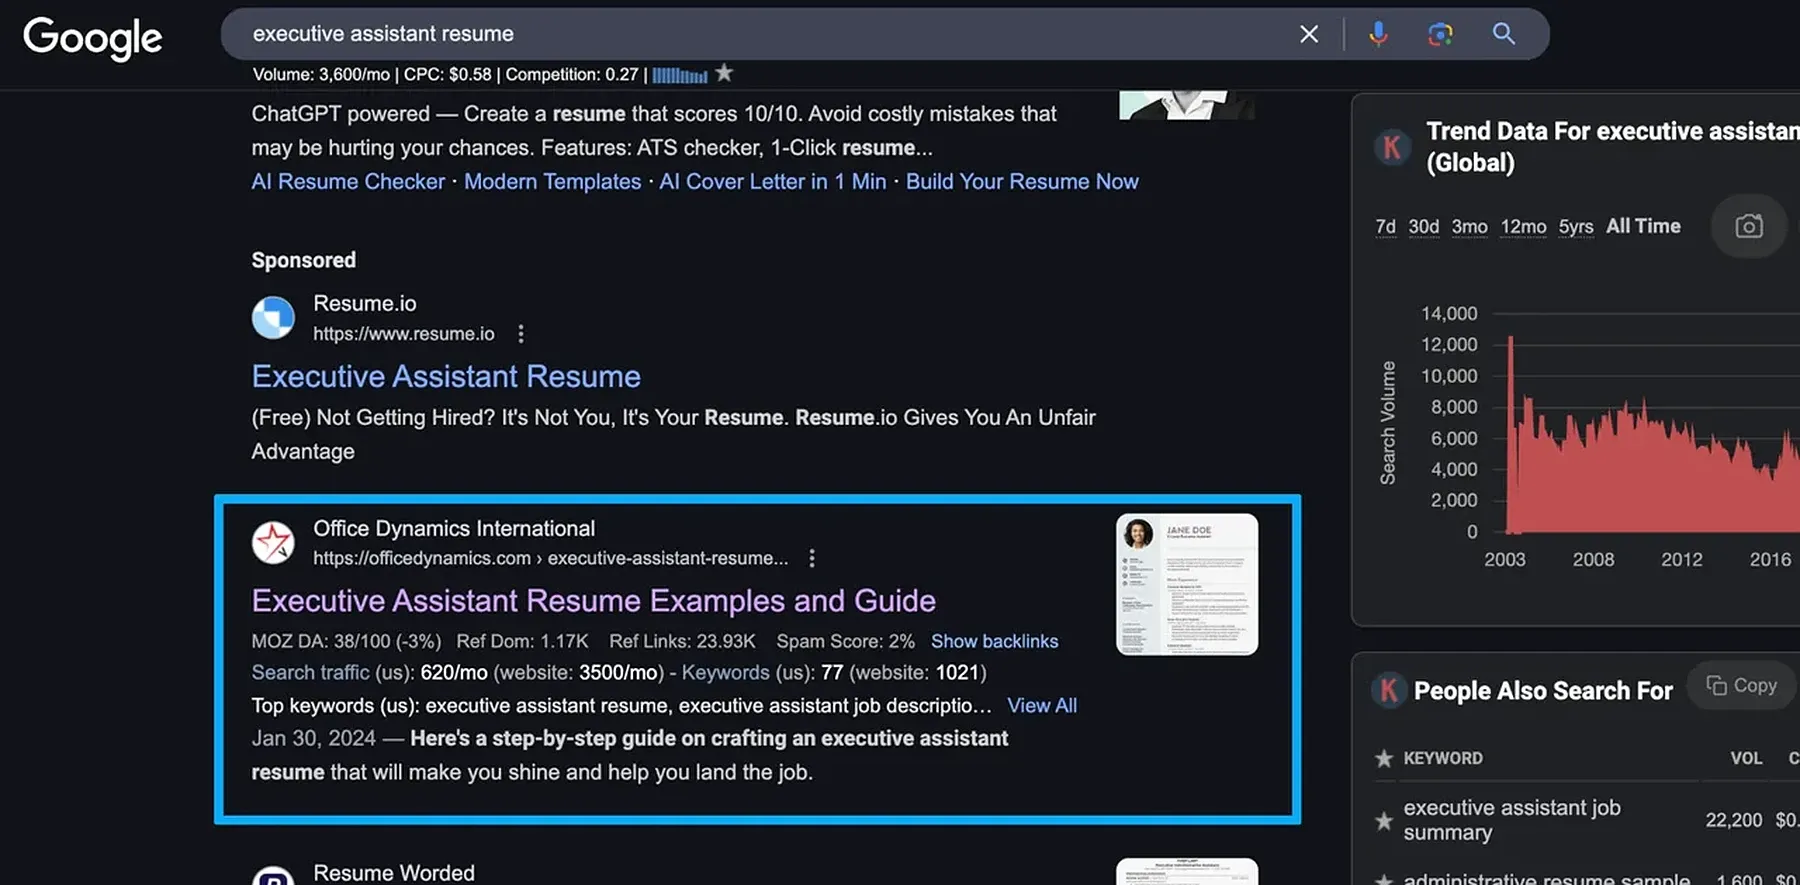1800x885 pixels.
Task: Click the Resume Worded result thumbnail
Action: (1186, 871)
